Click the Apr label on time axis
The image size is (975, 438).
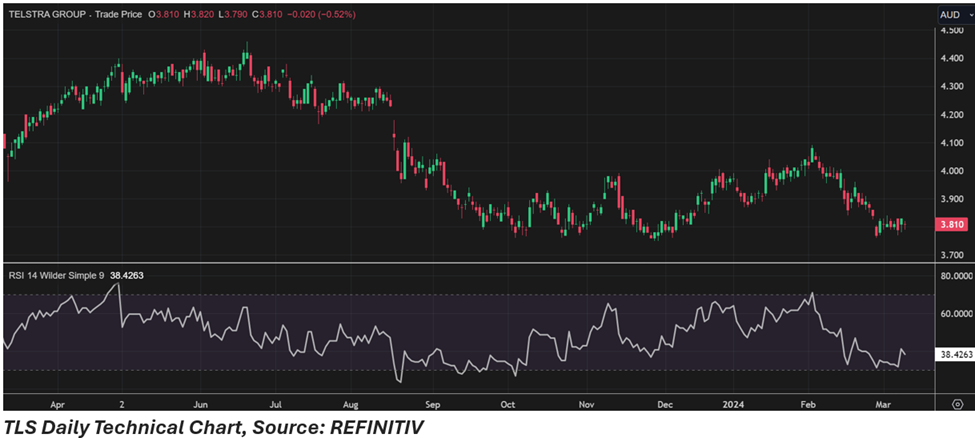57,404
